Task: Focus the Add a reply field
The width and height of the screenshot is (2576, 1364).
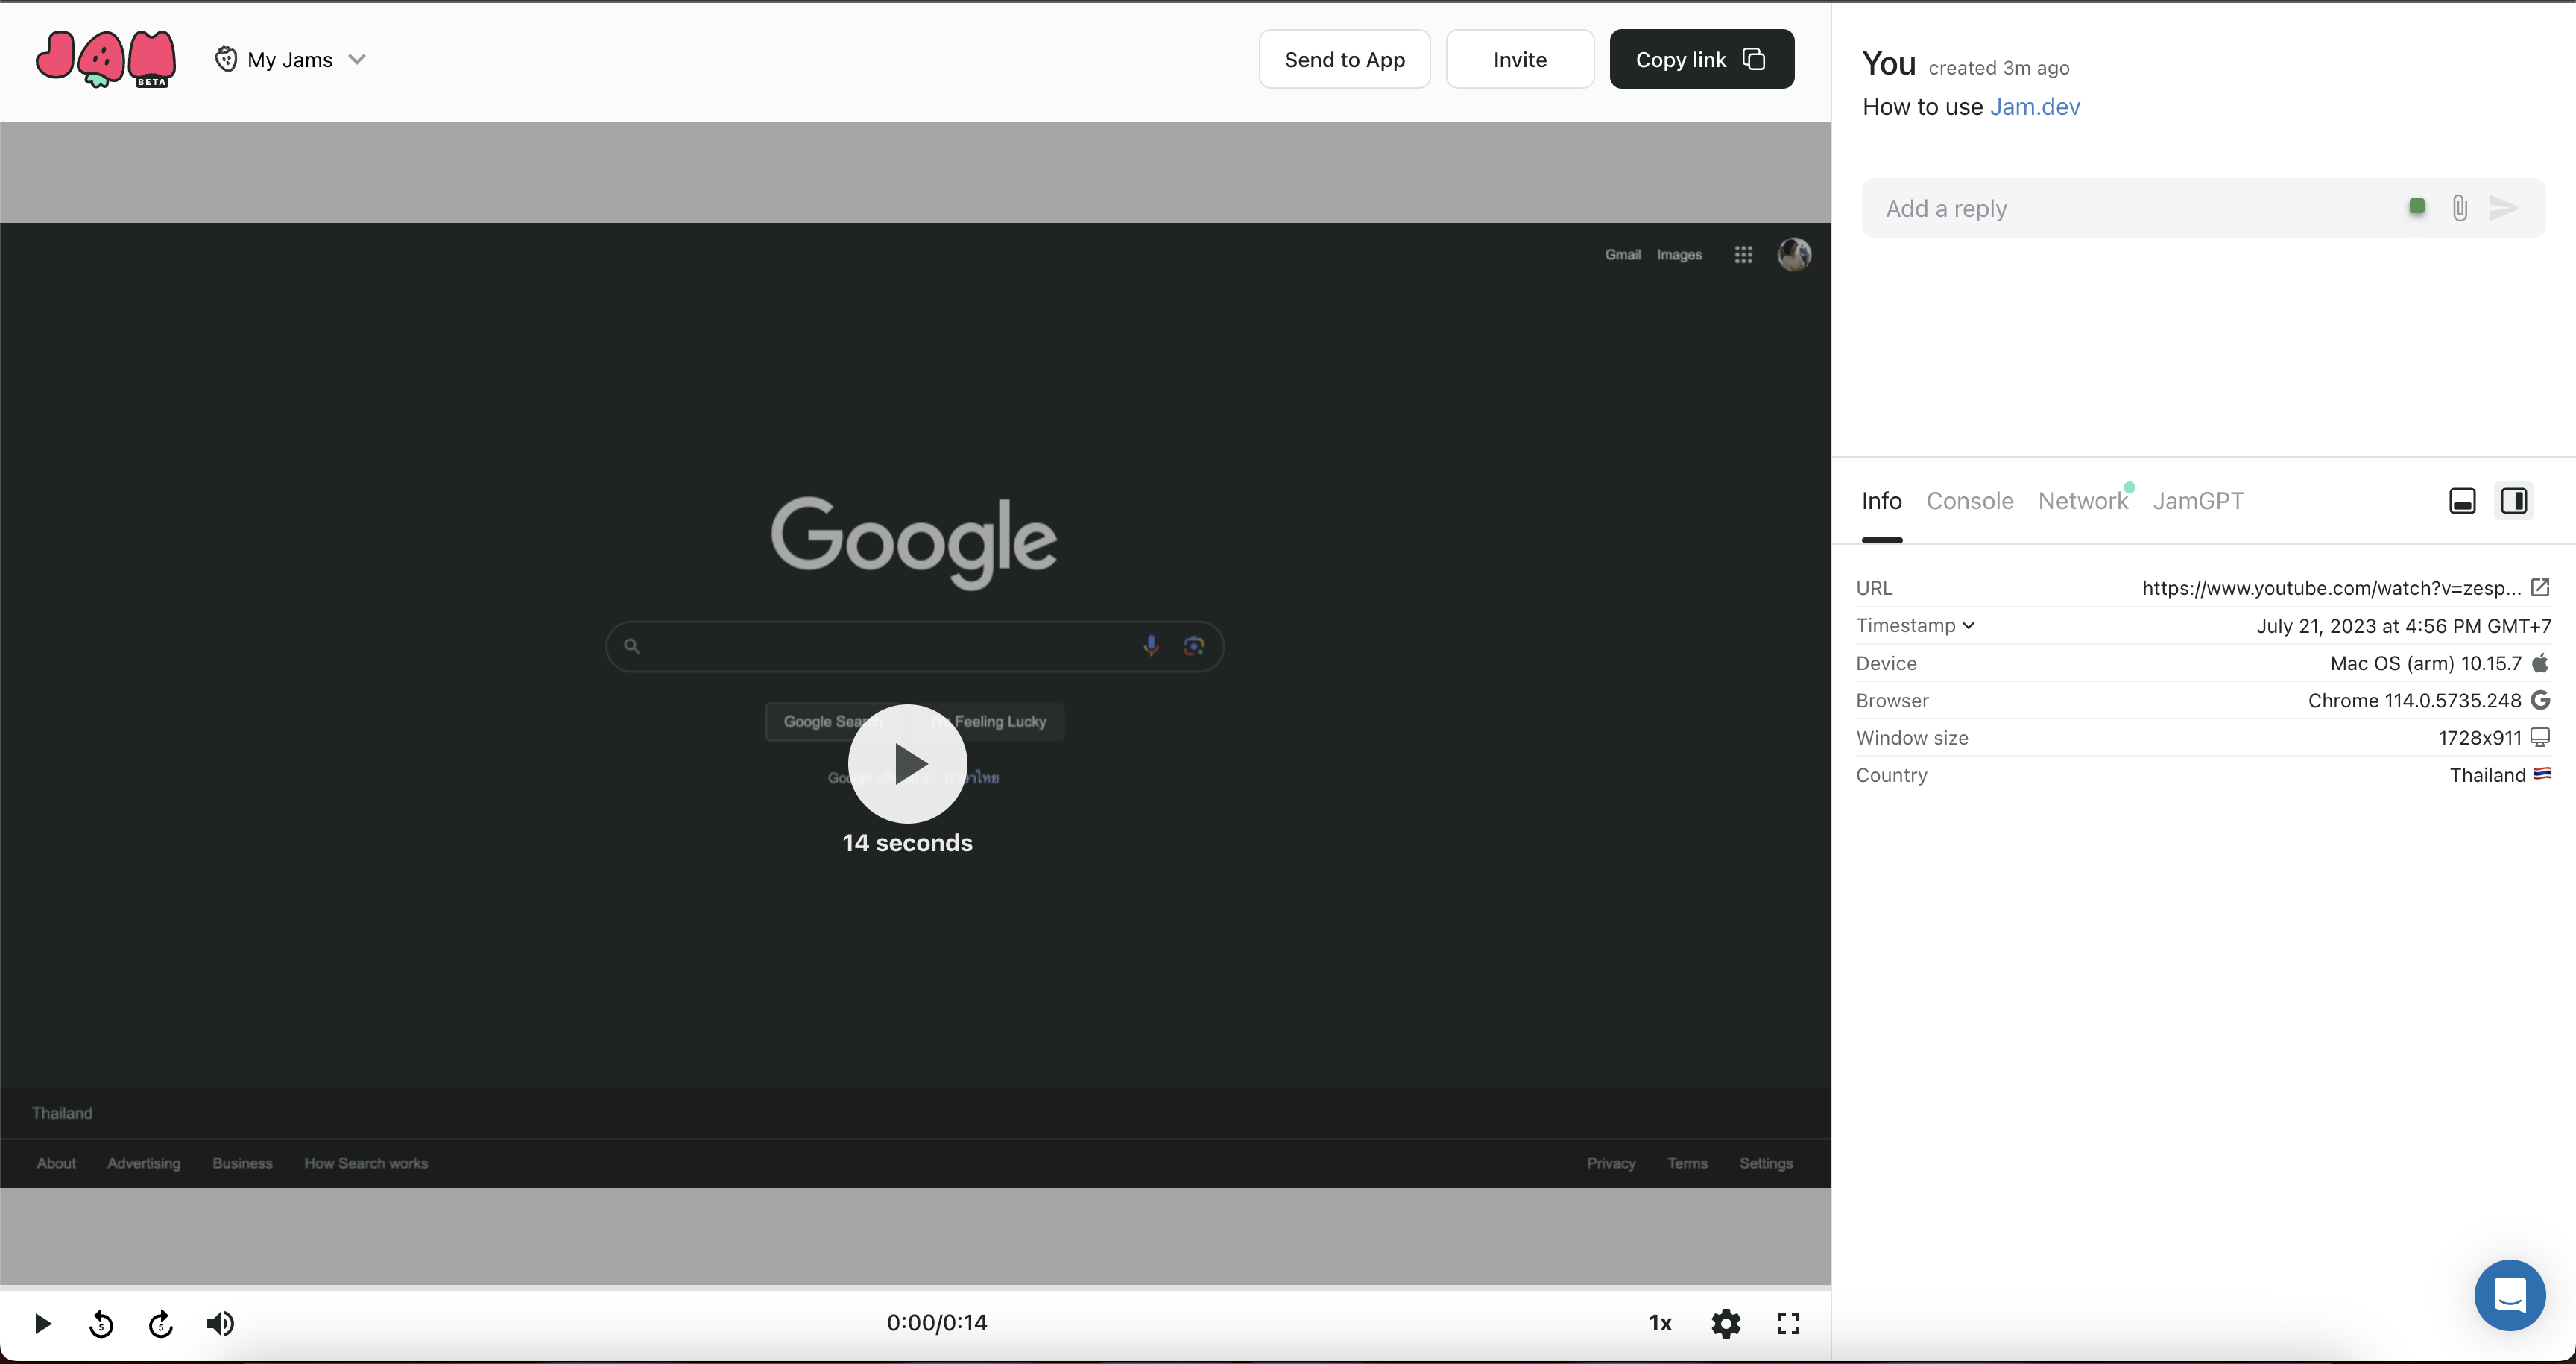Action: (2130, 209)
